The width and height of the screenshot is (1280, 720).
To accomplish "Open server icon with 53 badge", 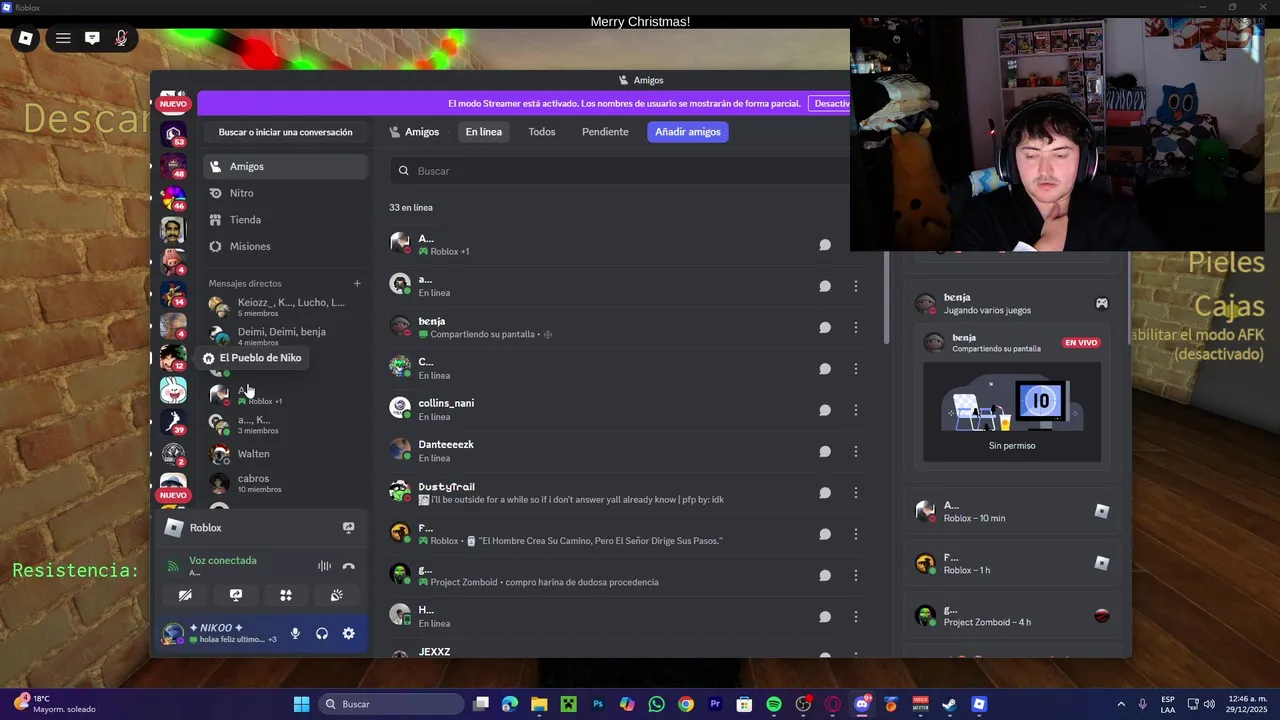I will pyautogui.click(x=173, y=133).
